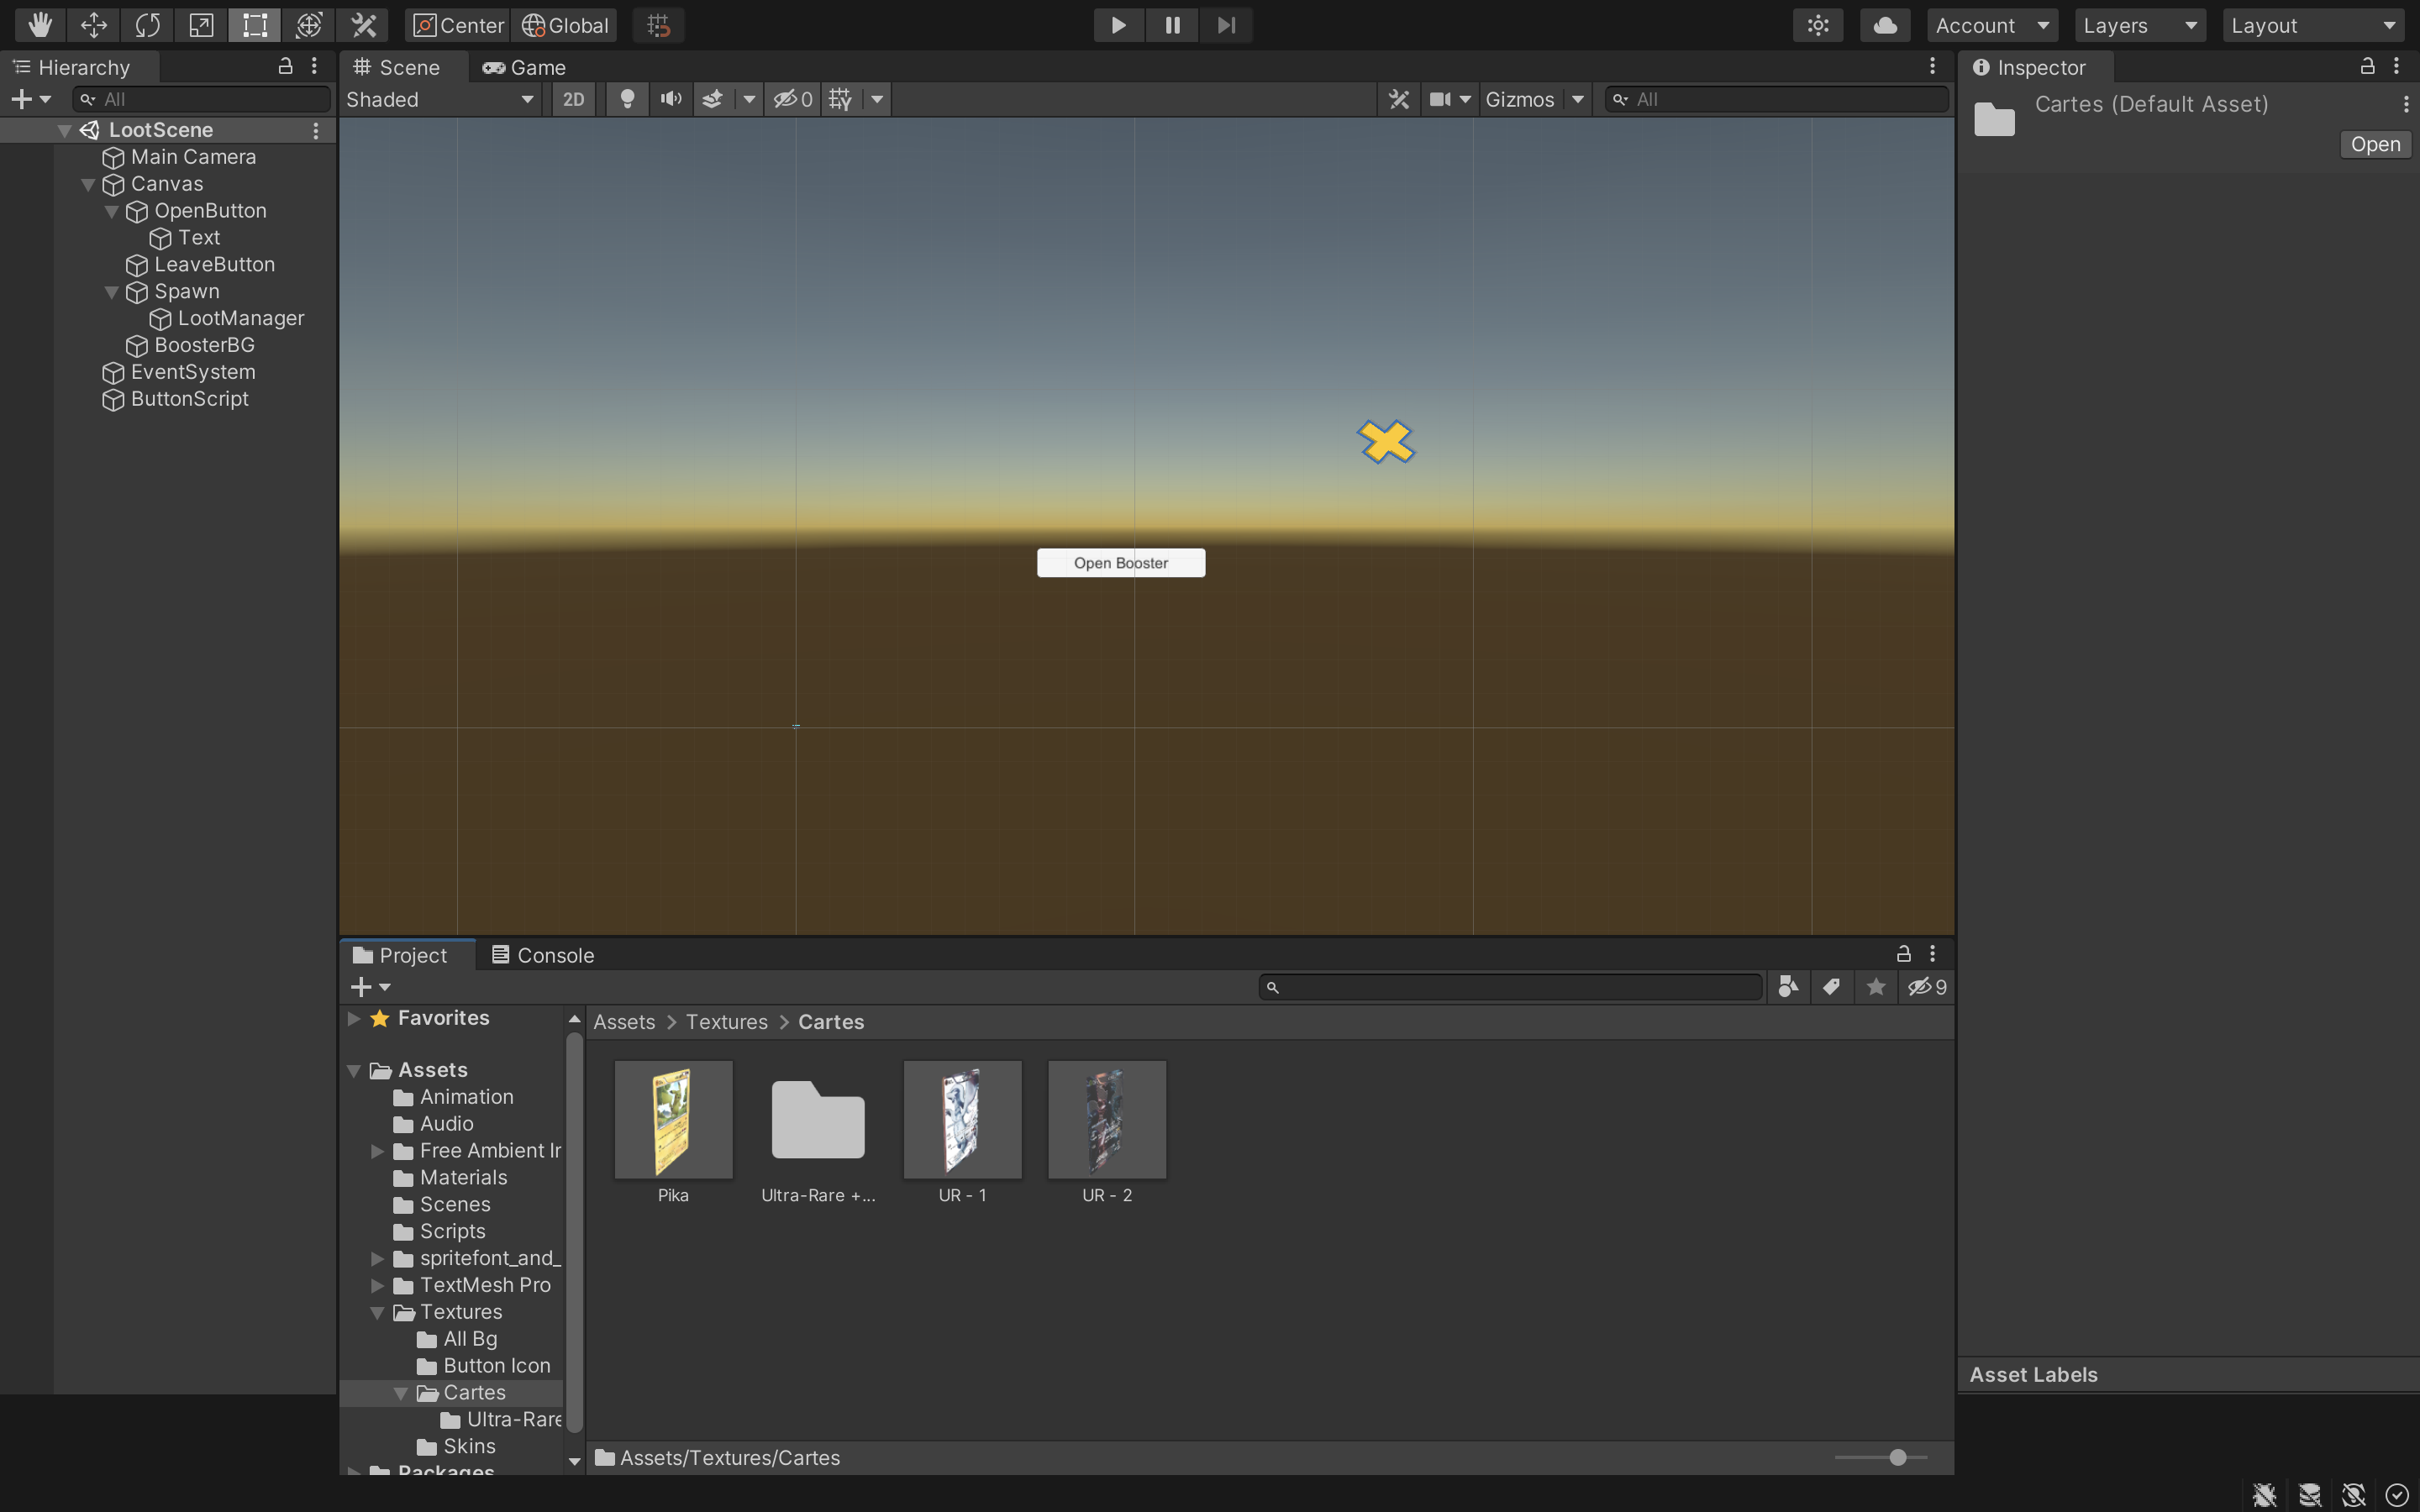Select the Rotate tool
This screenshot has height=1512, width=2420.
tap(148, 25)
